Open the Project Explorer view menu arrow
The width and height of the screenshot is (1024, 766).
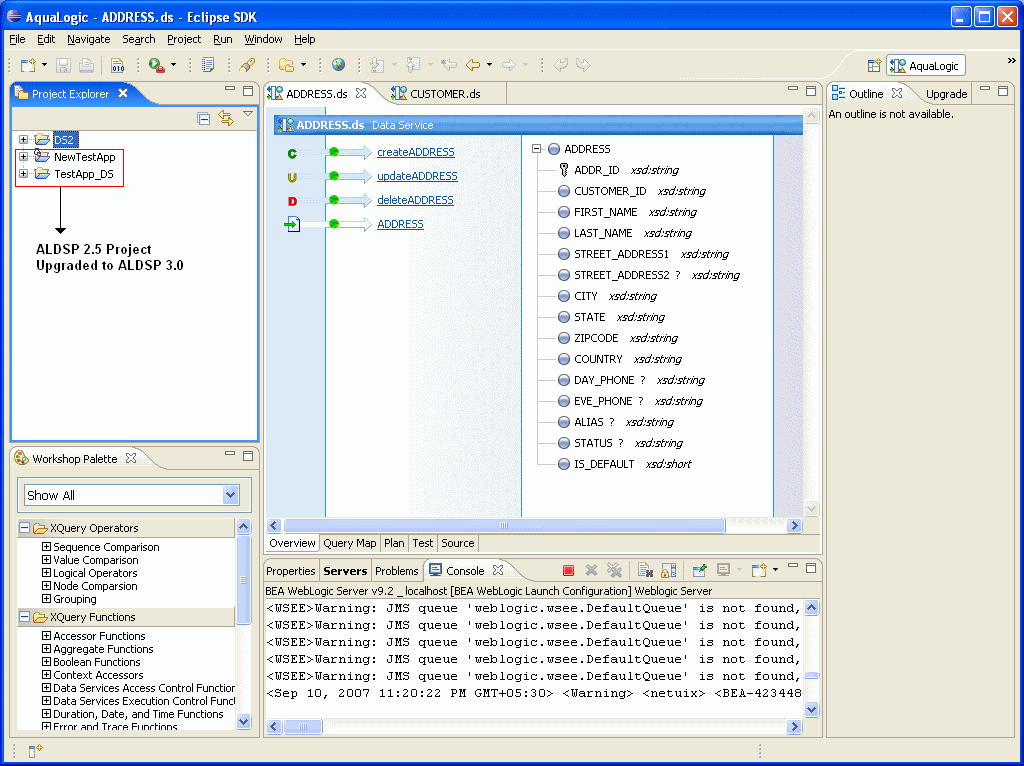pyautogui.click(x=248, y=114)
